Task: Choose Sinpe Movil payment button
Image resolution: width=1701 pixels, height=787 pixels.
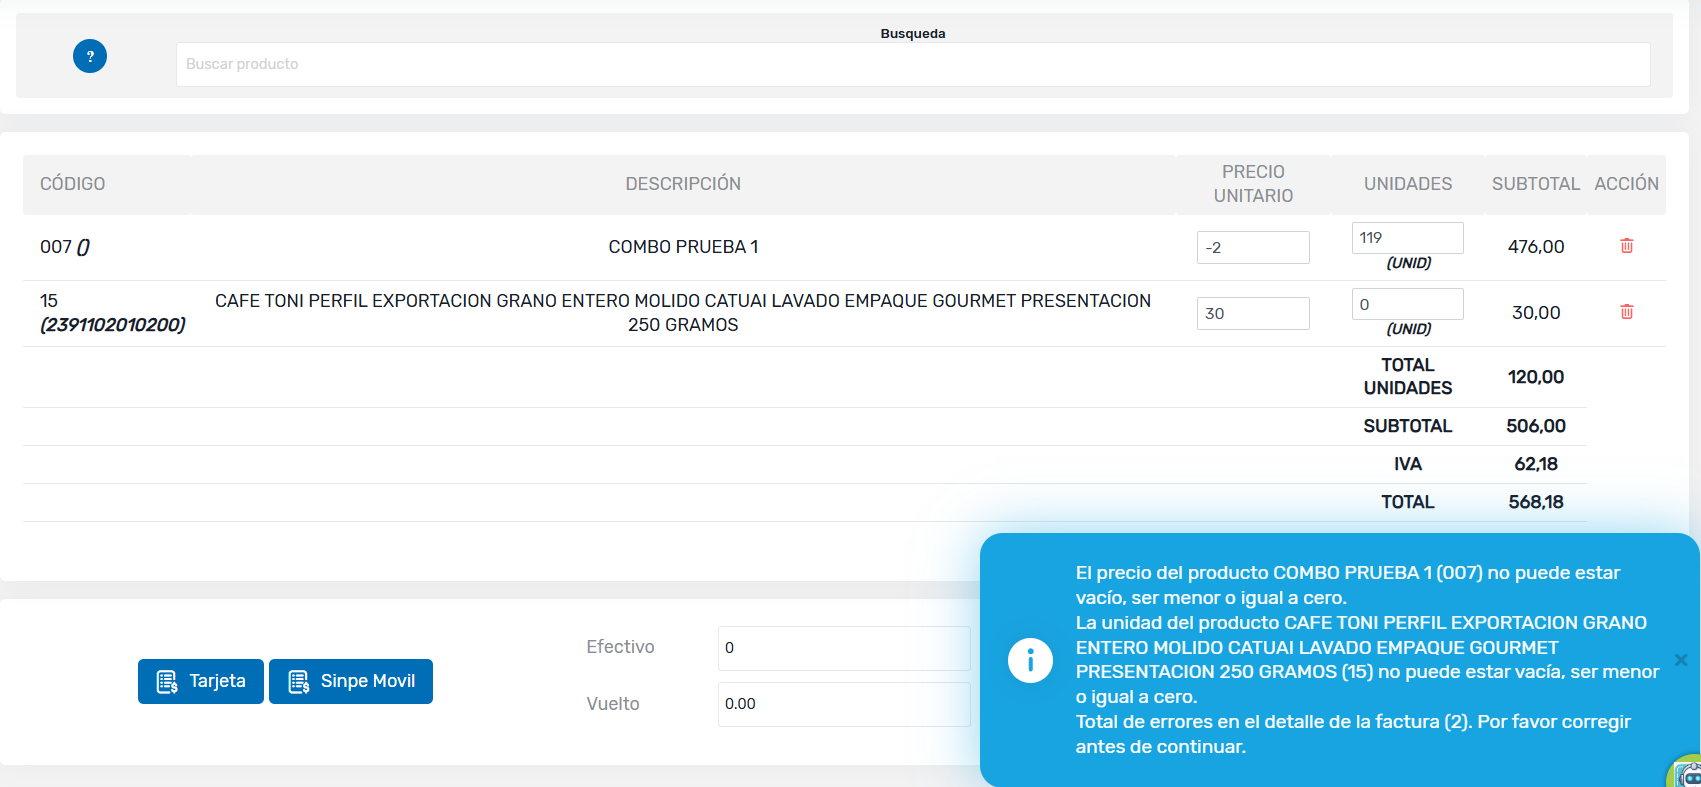Action: point(351,681)
